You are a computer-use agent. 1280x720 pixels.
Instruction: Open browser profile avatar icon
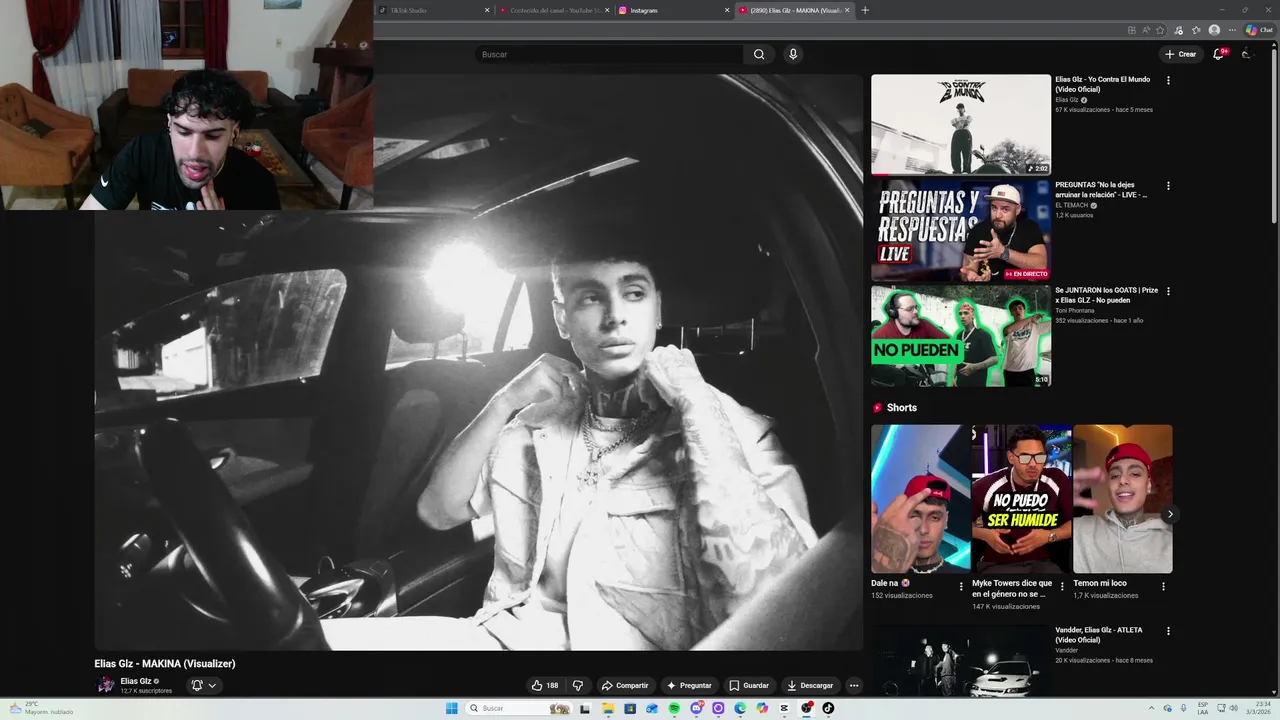tap(1214, 30)
